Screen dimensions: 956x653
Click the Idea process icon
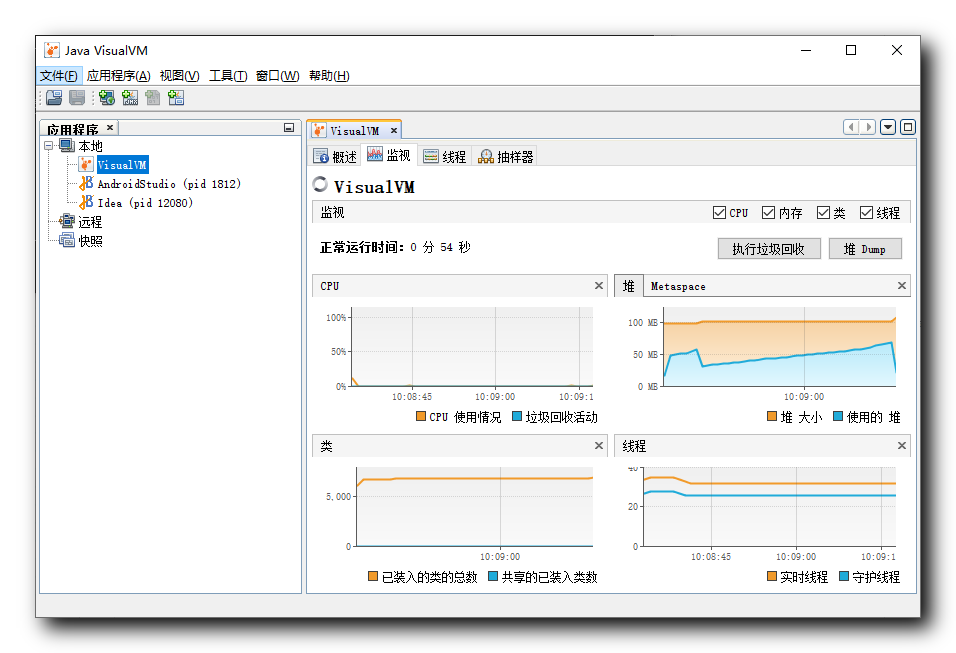coord(86,202)
